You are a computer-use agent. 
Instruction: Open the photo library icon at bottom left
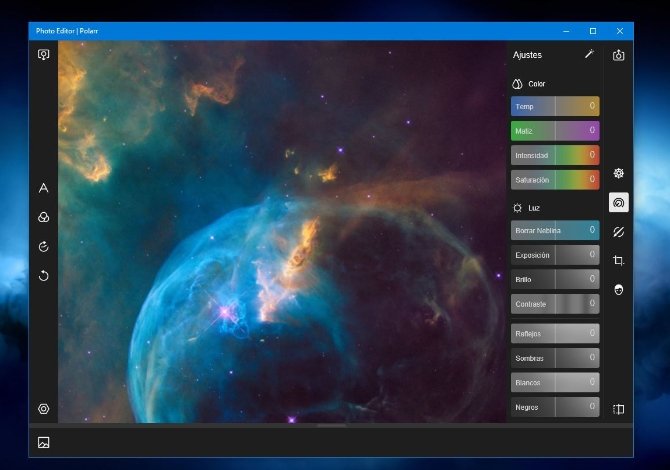click(44, 442)
